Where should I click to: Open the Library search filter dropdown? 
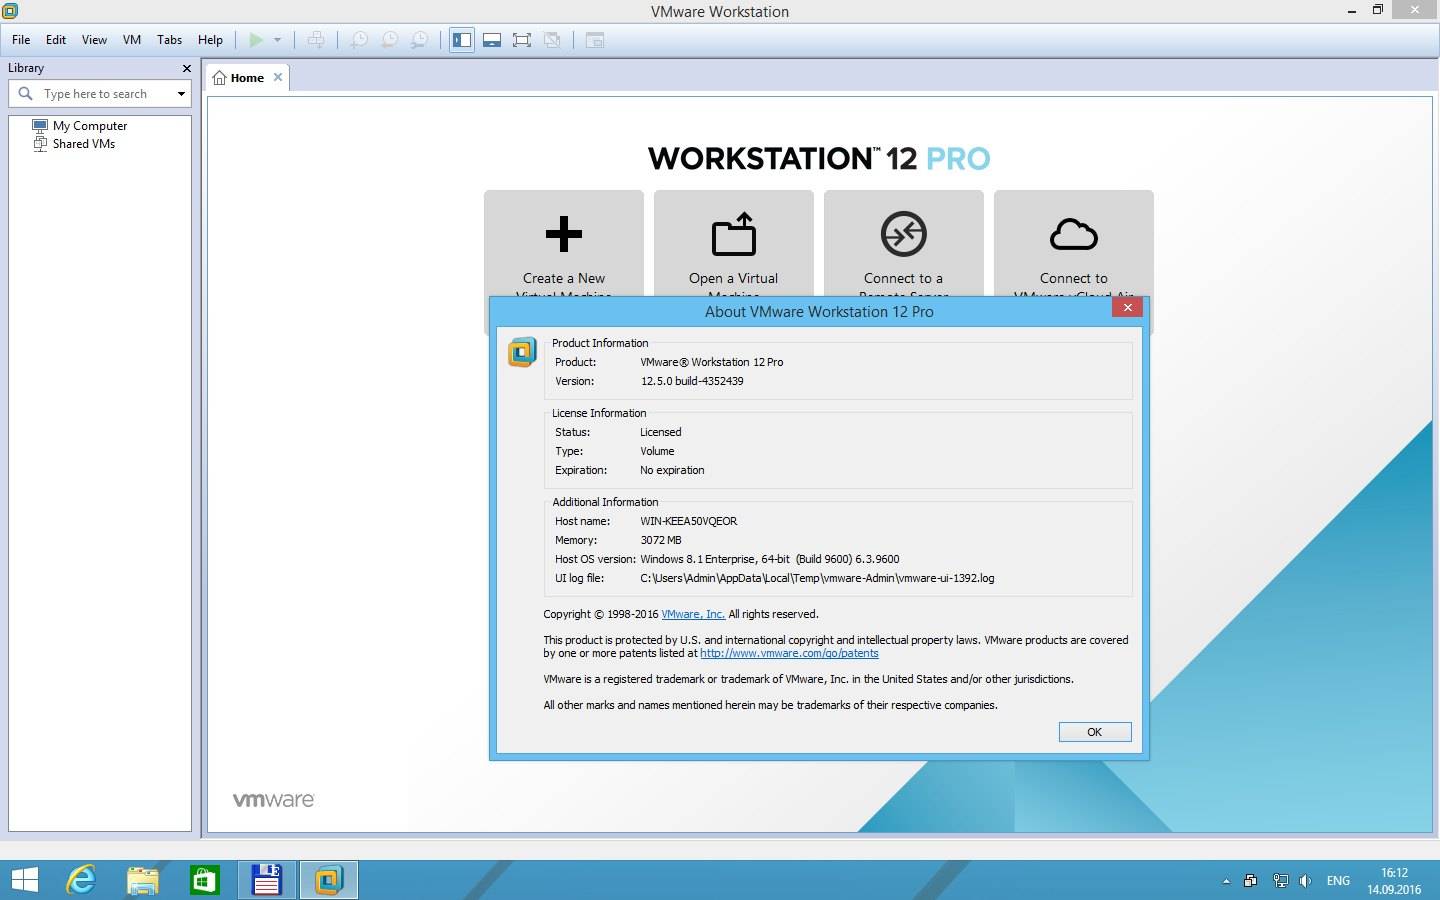(x=181, y=94)
